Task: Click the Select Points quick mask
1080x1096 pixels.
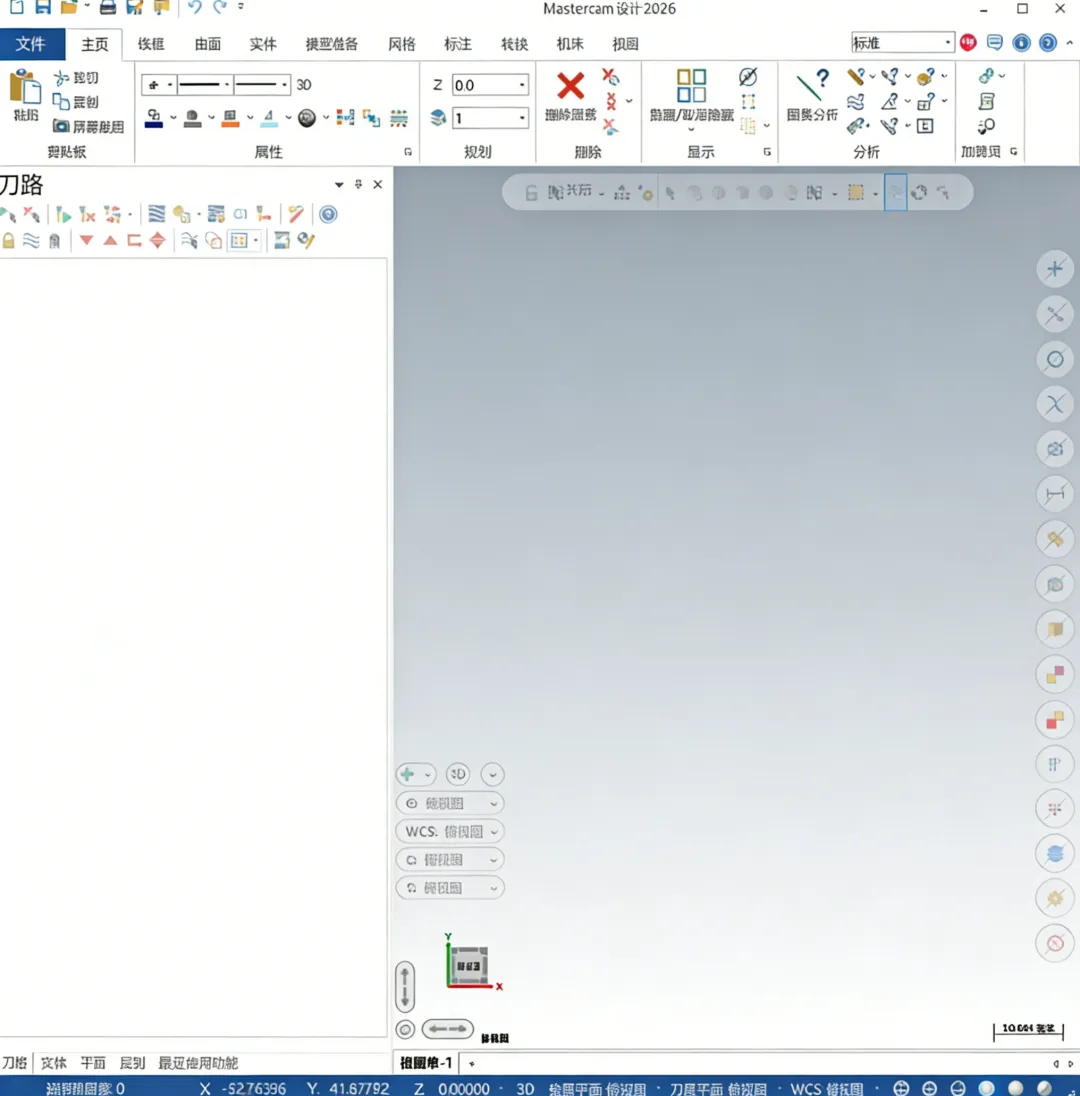Action: 1055,269
